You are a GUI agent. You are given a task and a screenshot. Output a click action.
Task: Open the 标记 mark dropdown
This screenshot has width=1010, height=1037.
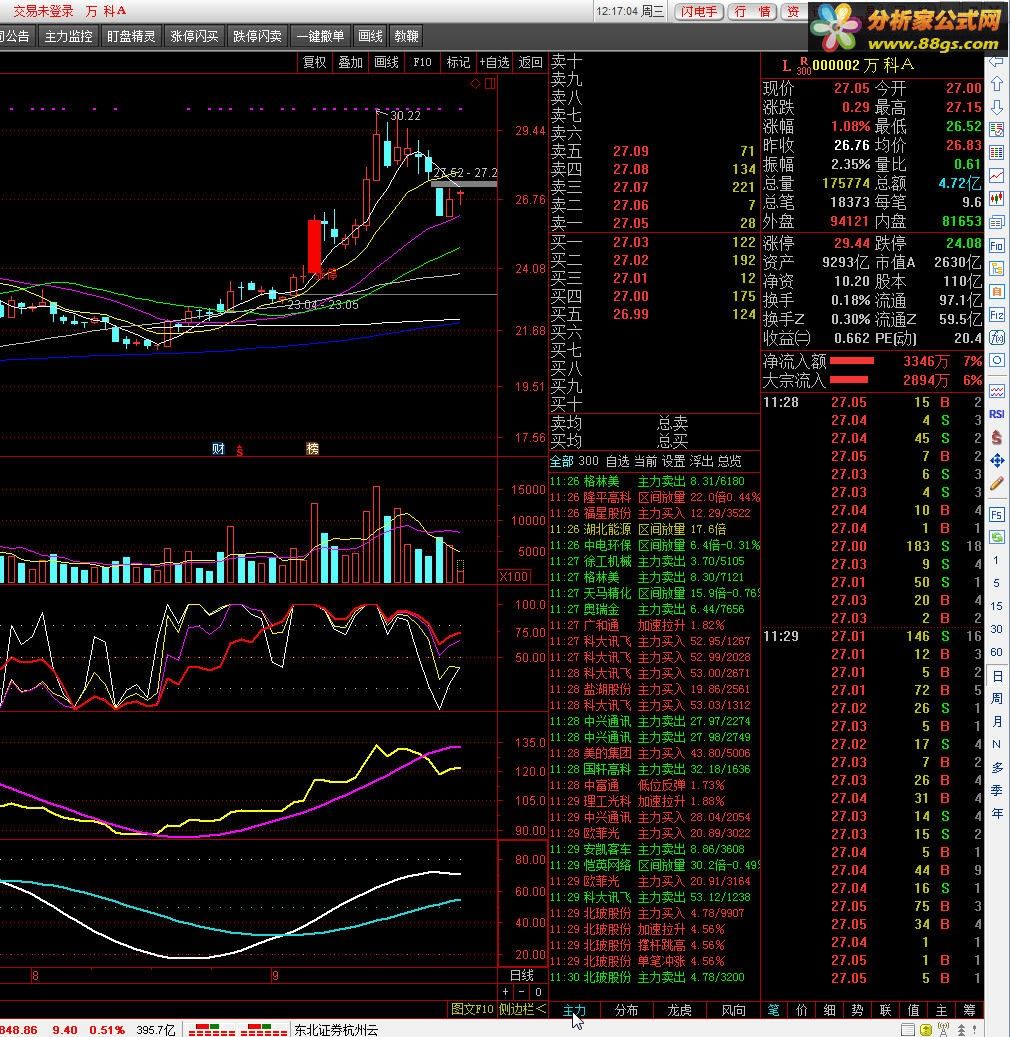click(458, 62)
